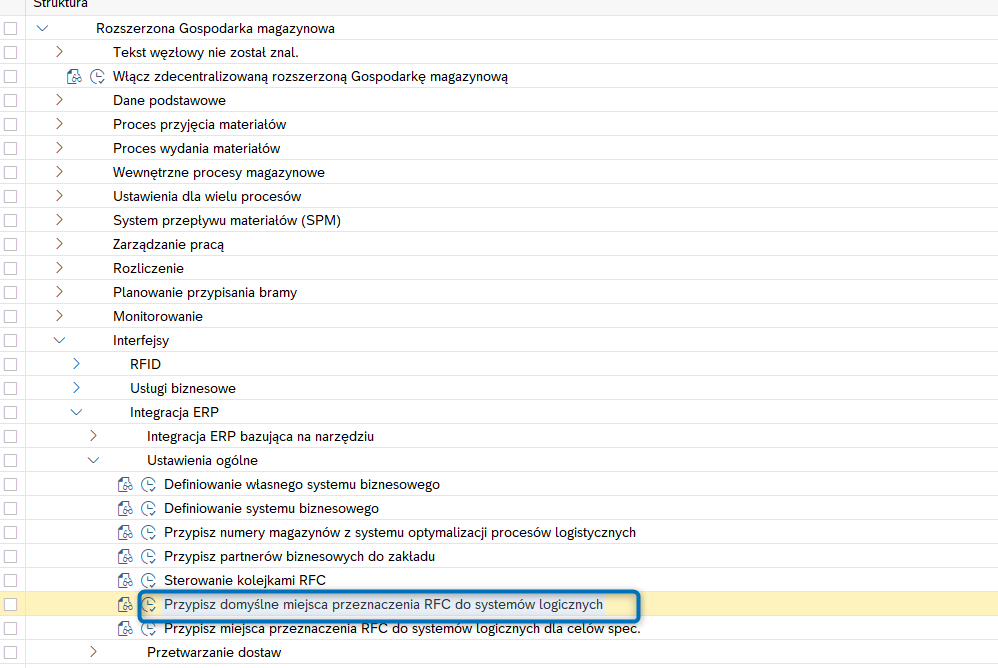Screen dimensions: 998x668
Task: Select the Monitorowanie tree item
Action: pos(158,316)
